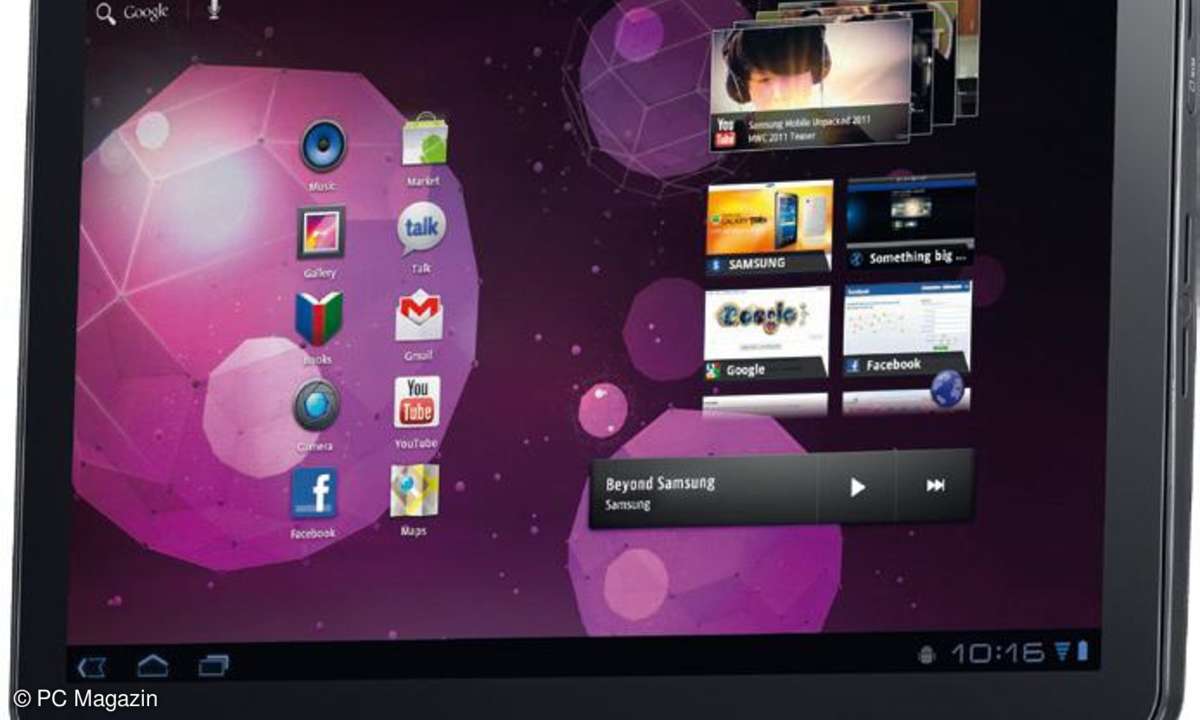The image size is (1200, 720).
Task: Start voice search with microphone icon
Action: pyautogui.click(x=213, y=10)
